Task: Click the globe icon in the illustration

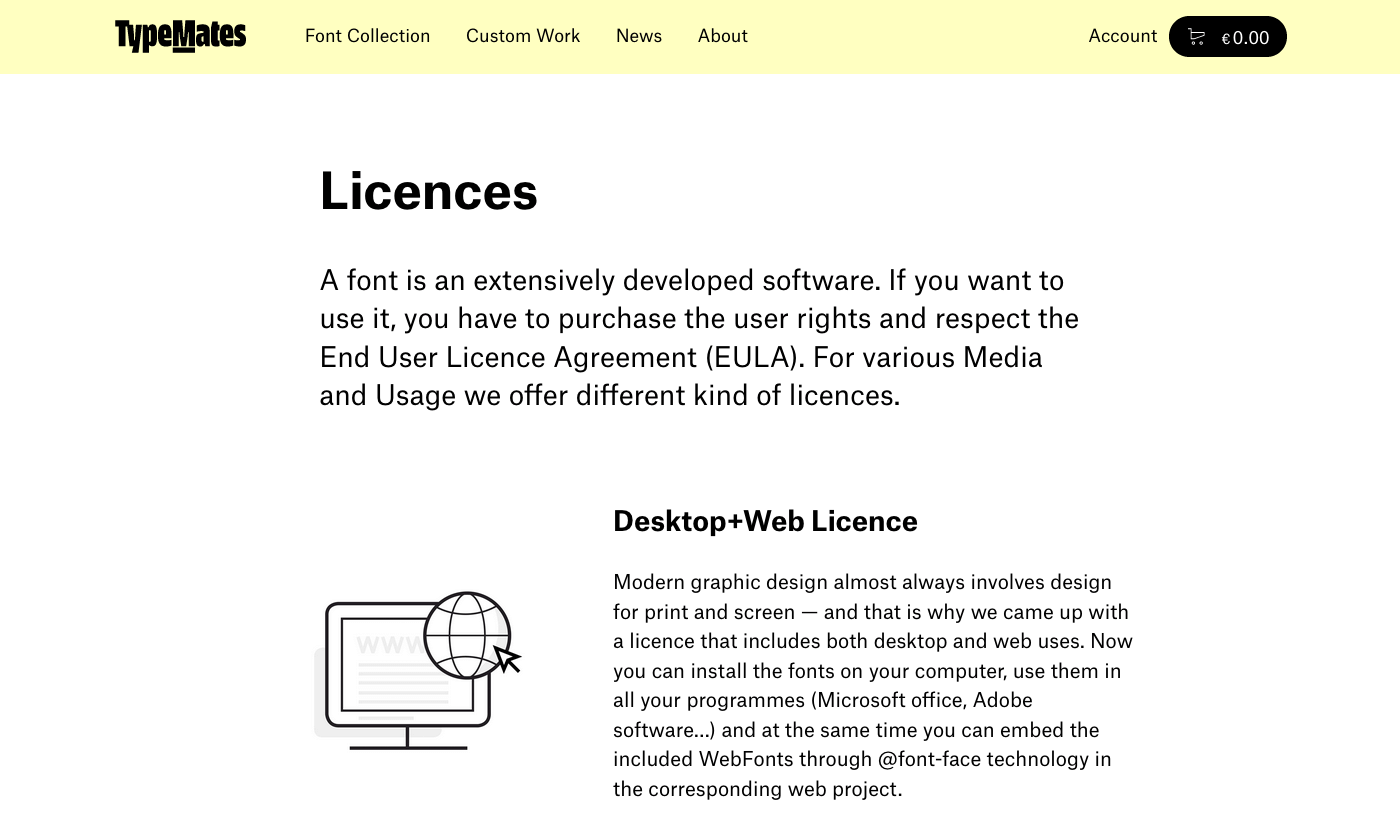Action: [467, 635]
